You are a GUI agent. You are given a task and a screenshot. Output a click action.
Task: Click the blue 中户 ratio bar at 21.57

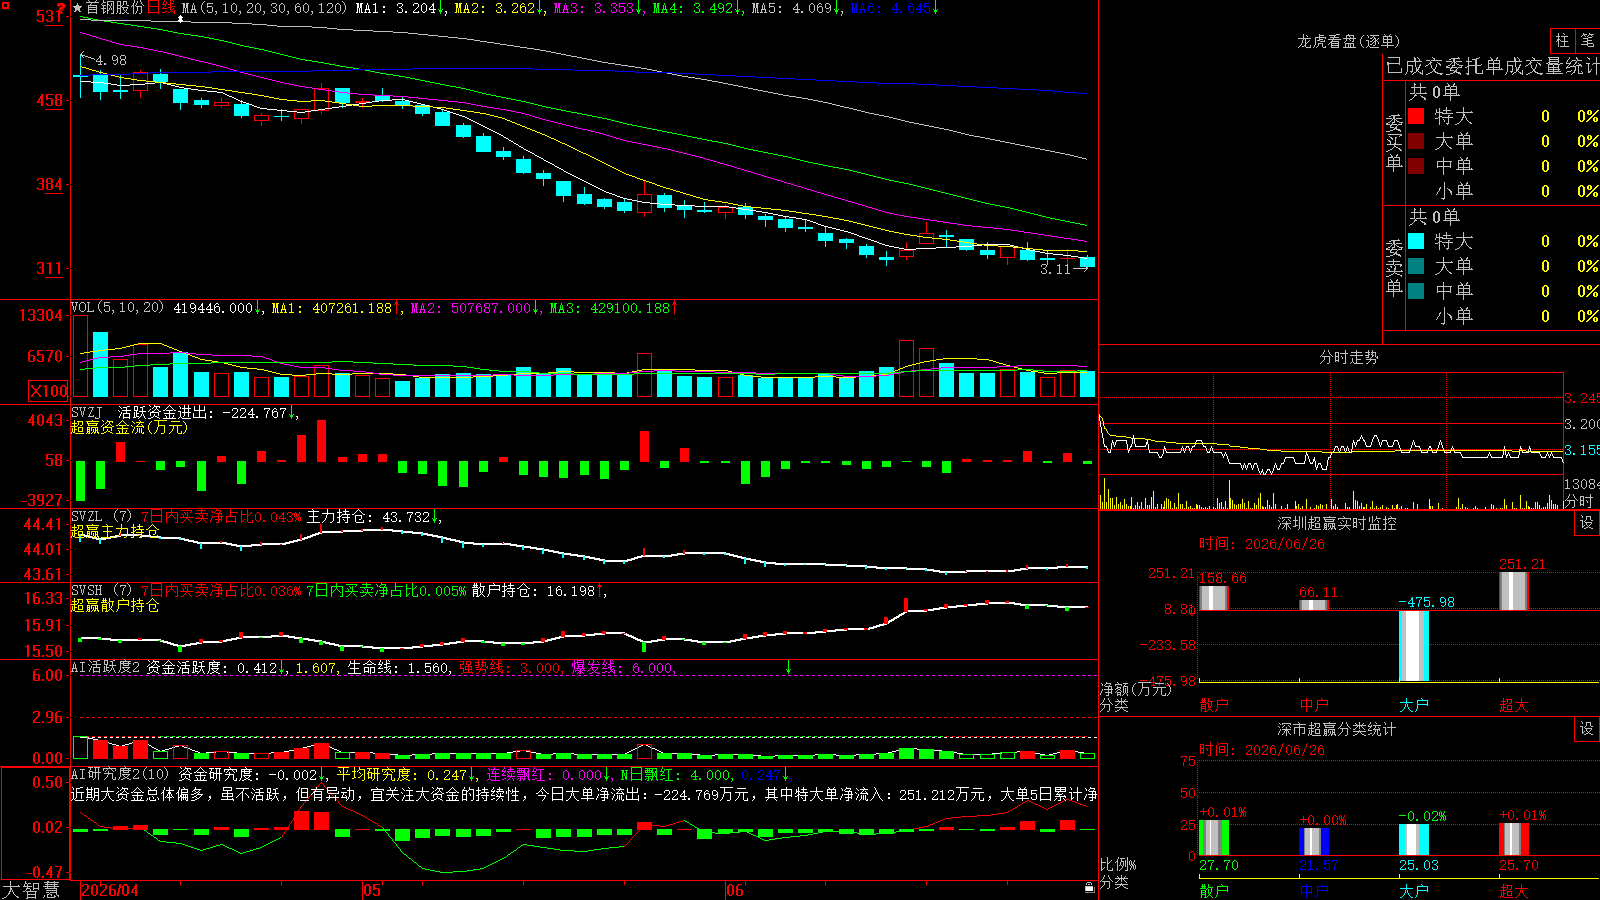click(x=1314, y=842)
